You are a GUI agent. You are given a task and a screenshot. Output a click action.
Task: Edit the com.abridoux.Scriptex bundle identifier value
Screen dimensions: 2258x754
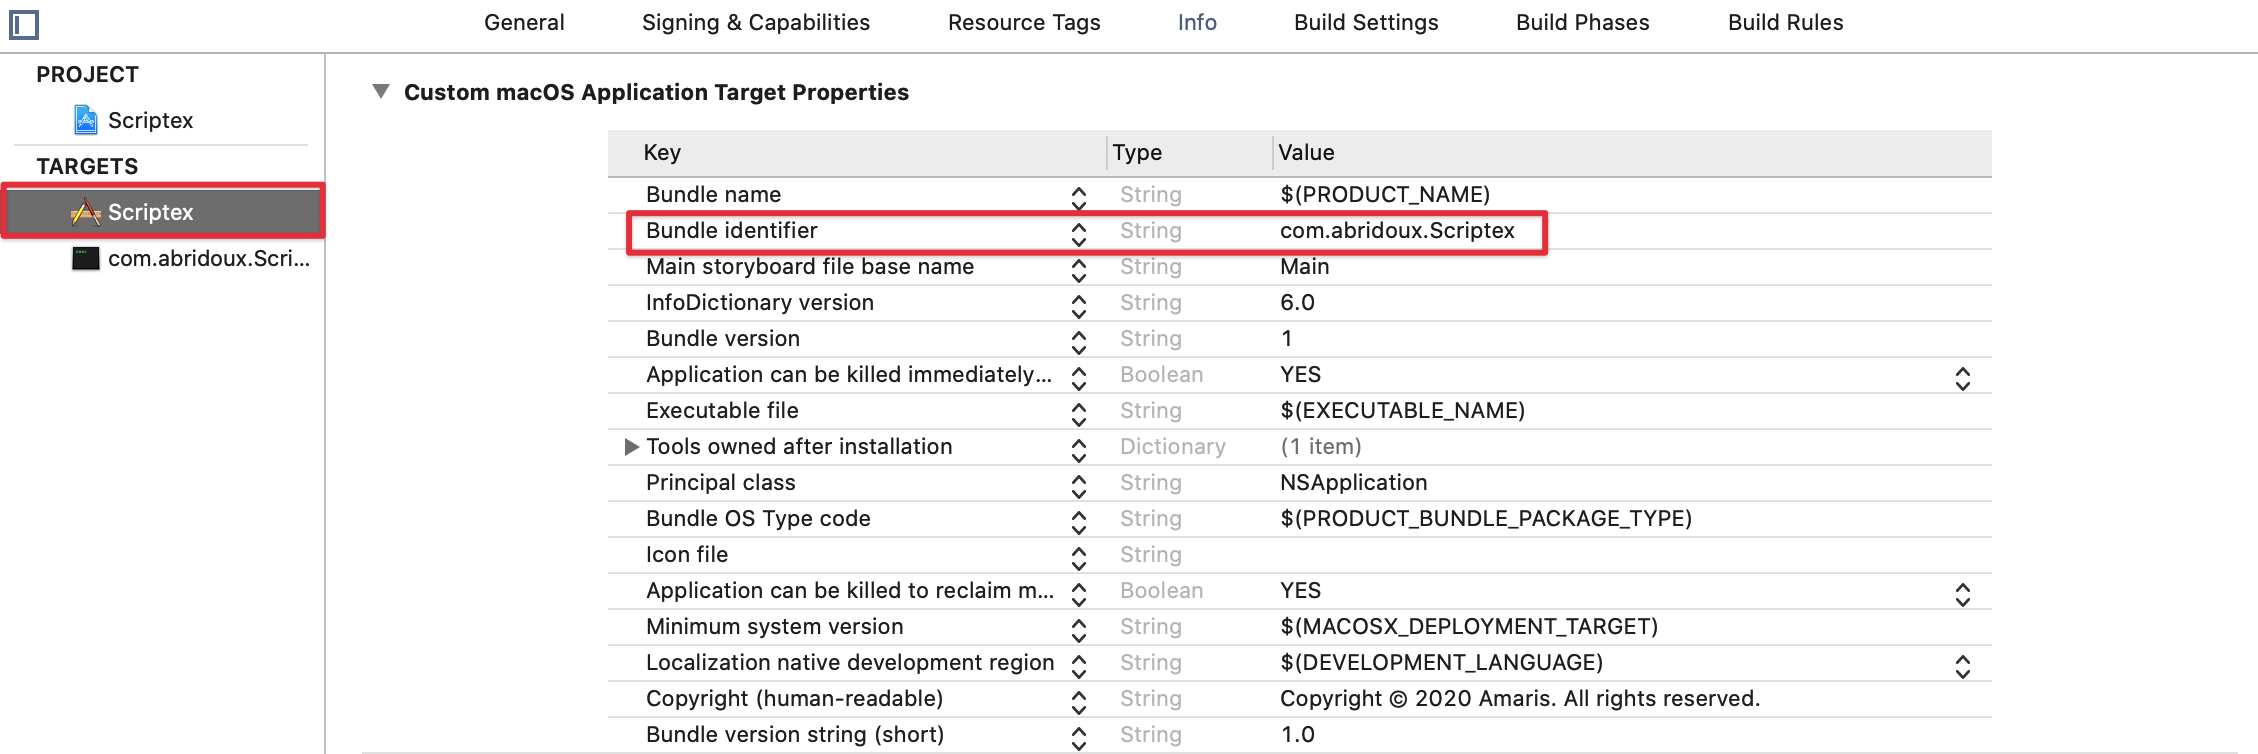tap(1396, 231)
